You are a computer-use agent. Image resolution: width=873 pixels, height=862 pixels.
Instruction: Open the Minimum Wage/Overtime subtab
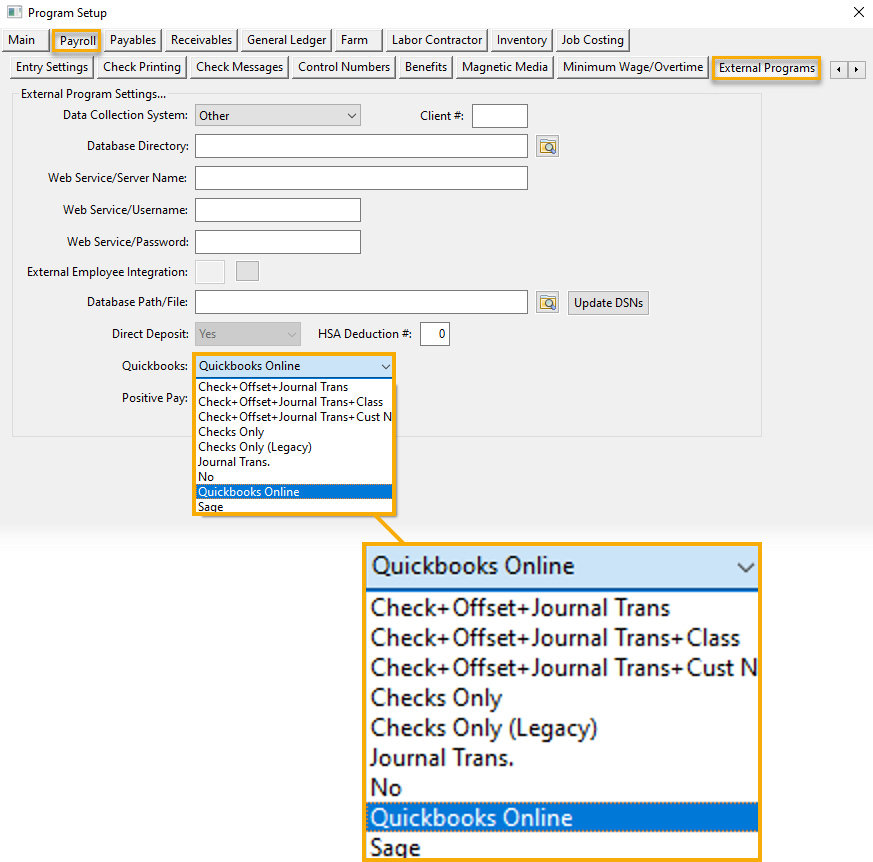coord(632,67)
